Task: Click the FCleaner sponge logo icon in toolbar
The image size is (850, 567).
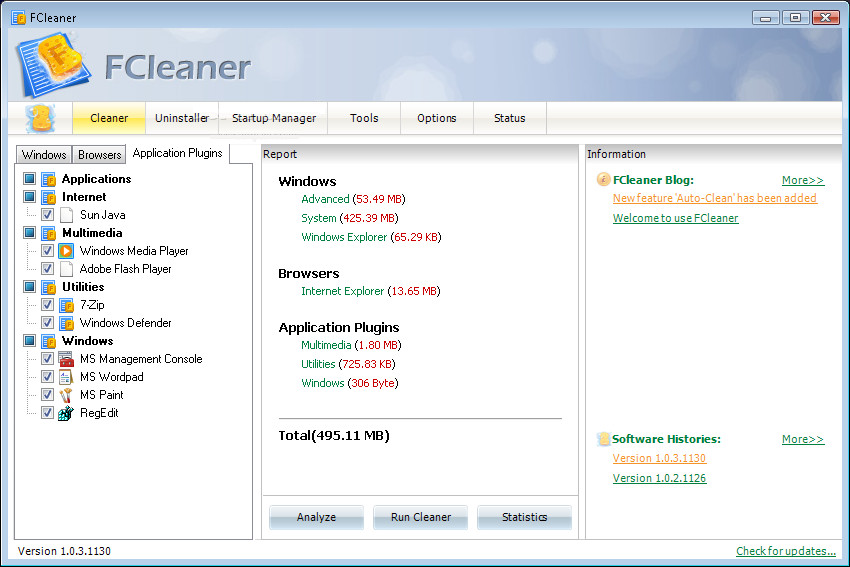Action: (x=41, y=118)
